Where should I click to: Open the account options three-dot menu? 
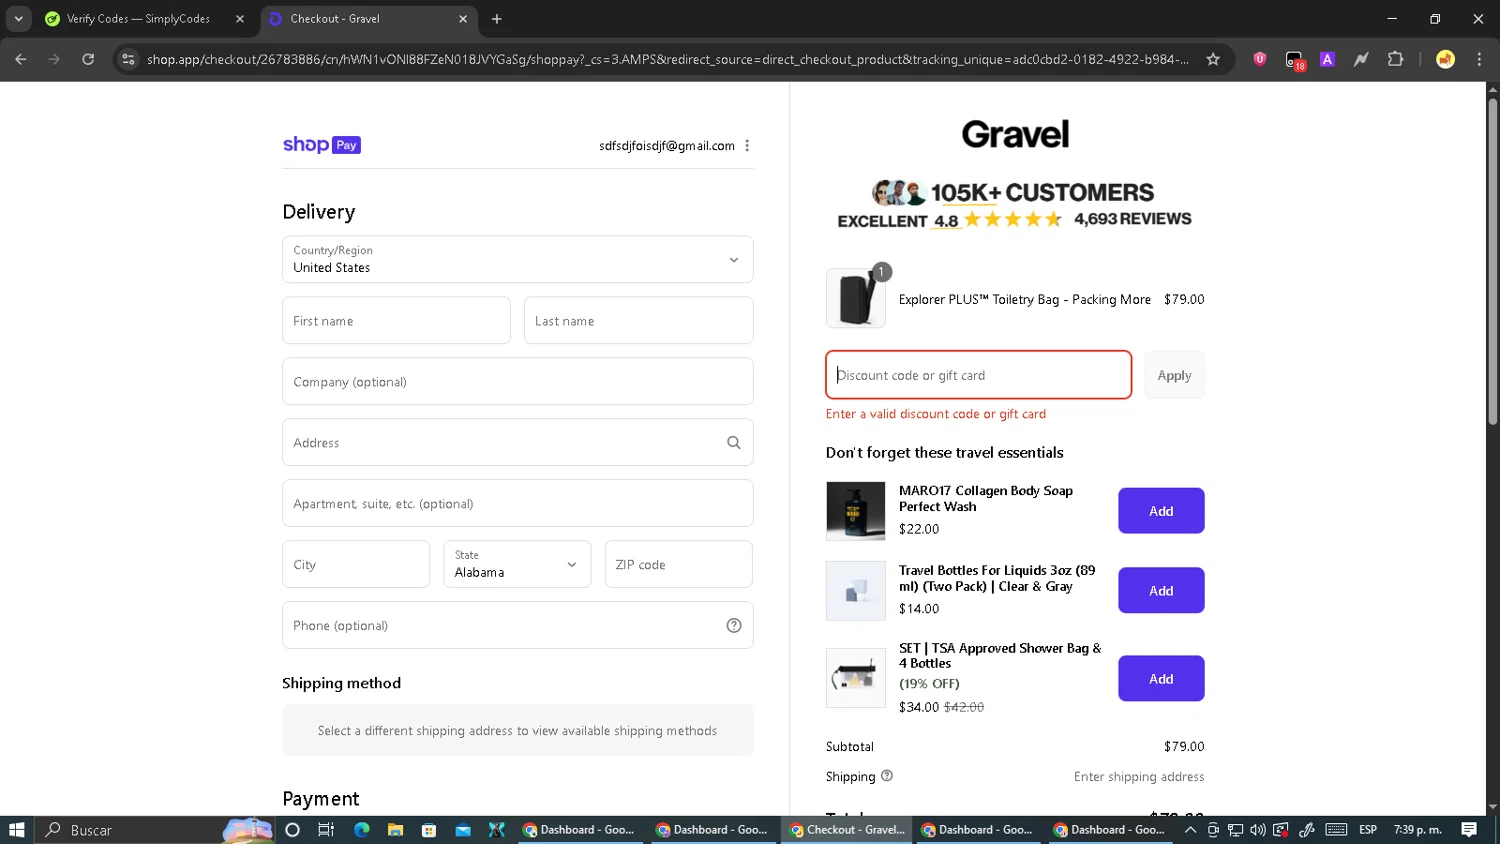click(747, 146)
